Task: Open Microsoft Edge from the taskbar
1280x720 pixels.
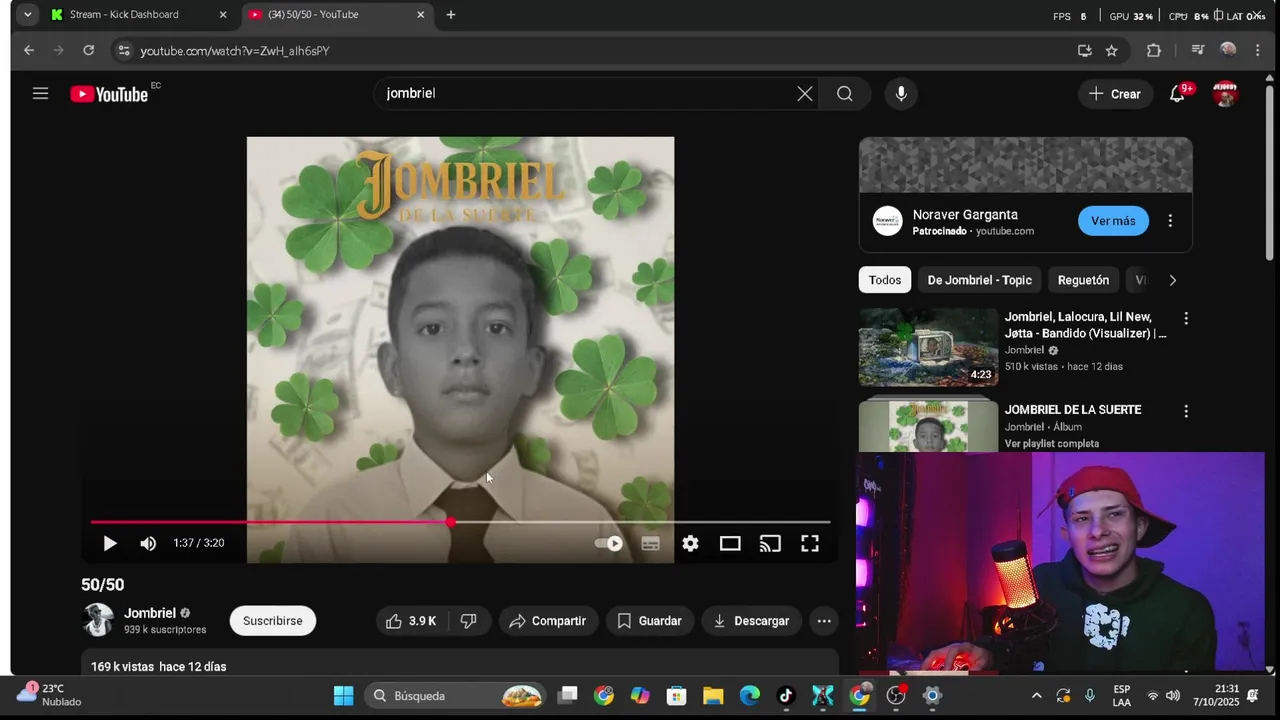Action: 750,696
